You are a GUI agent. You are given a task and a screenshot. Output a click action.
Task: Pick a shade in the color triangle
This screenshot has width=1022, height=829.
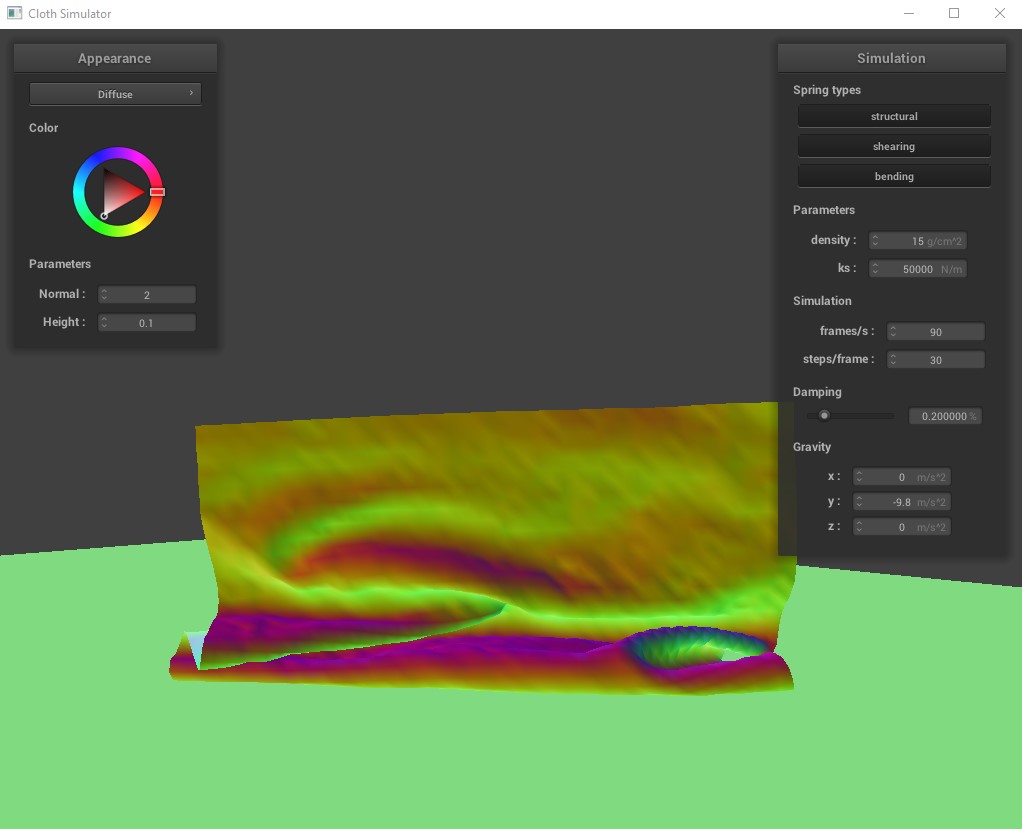coord(123,192)
